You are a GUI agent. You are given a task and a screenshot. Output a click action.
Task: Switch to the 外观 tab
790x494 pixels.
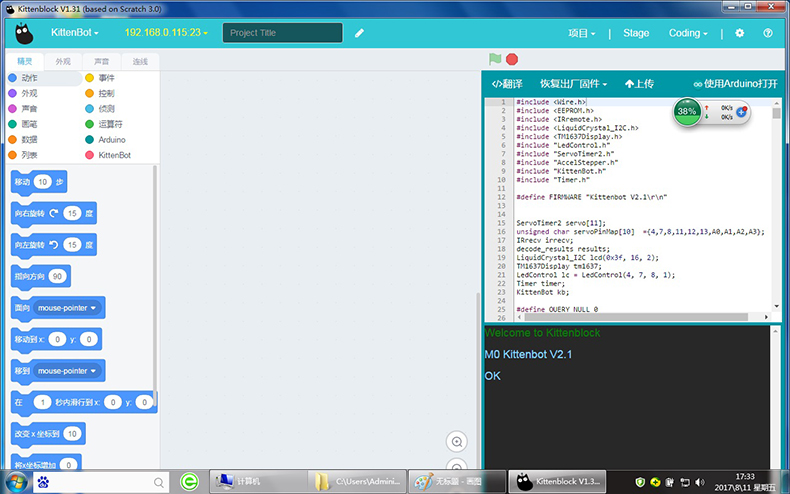click(63, 62)
